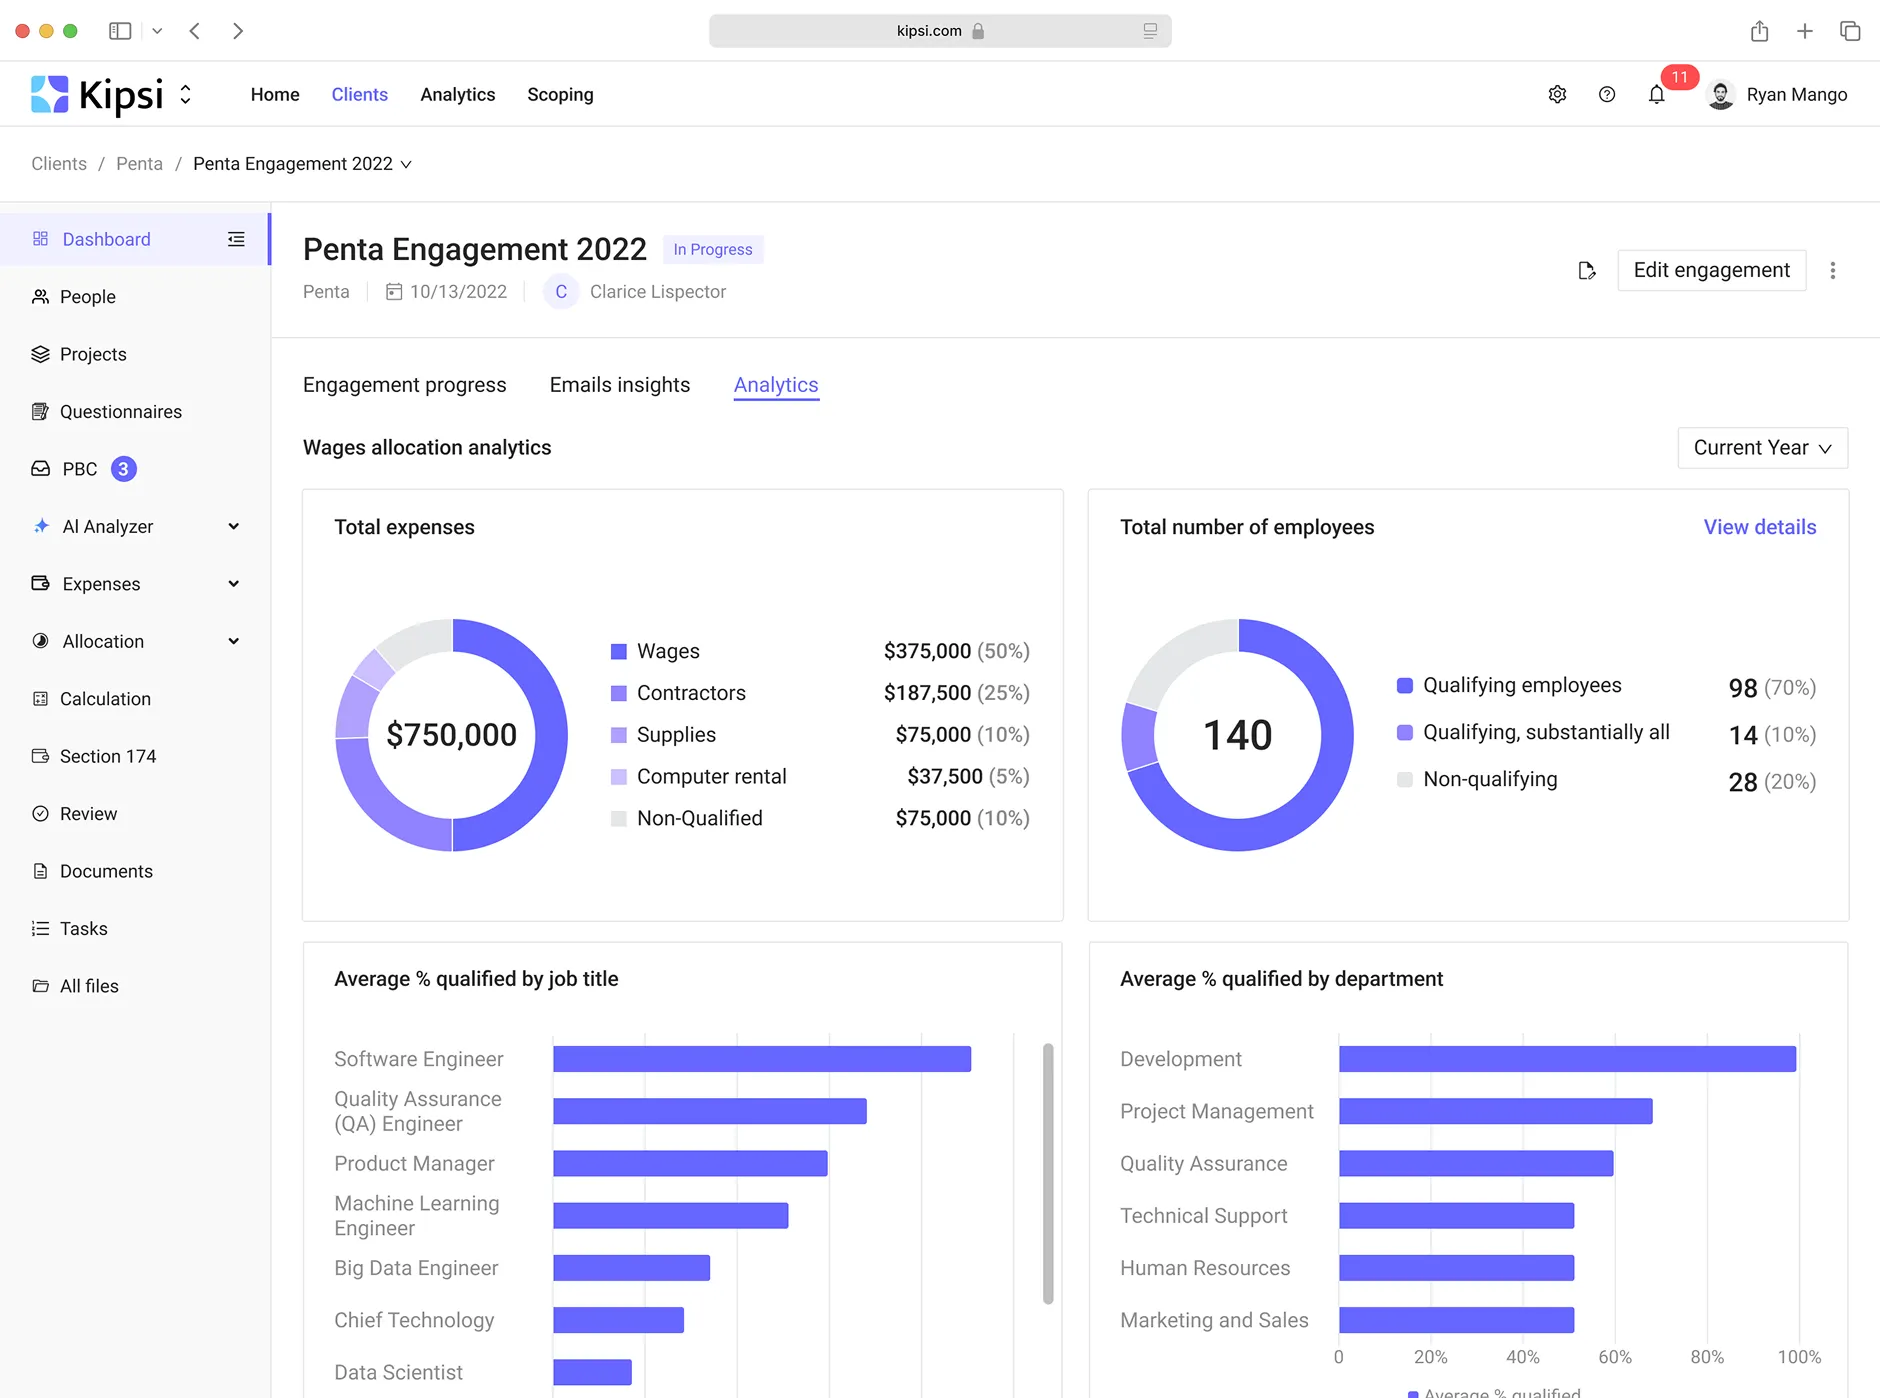The width and height of the screenshot is (1880, 1398).
Task: Switch to Engagement progress tab
Action: tap(405, 385)
